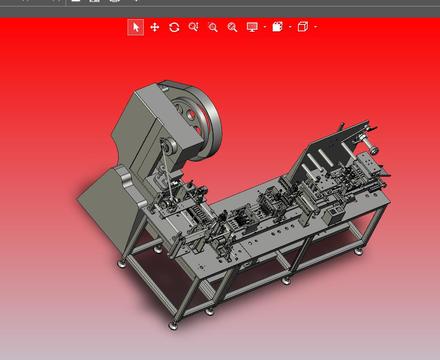
Task: Select the frontmost leveling foot of frame
Action: [173, 326]
